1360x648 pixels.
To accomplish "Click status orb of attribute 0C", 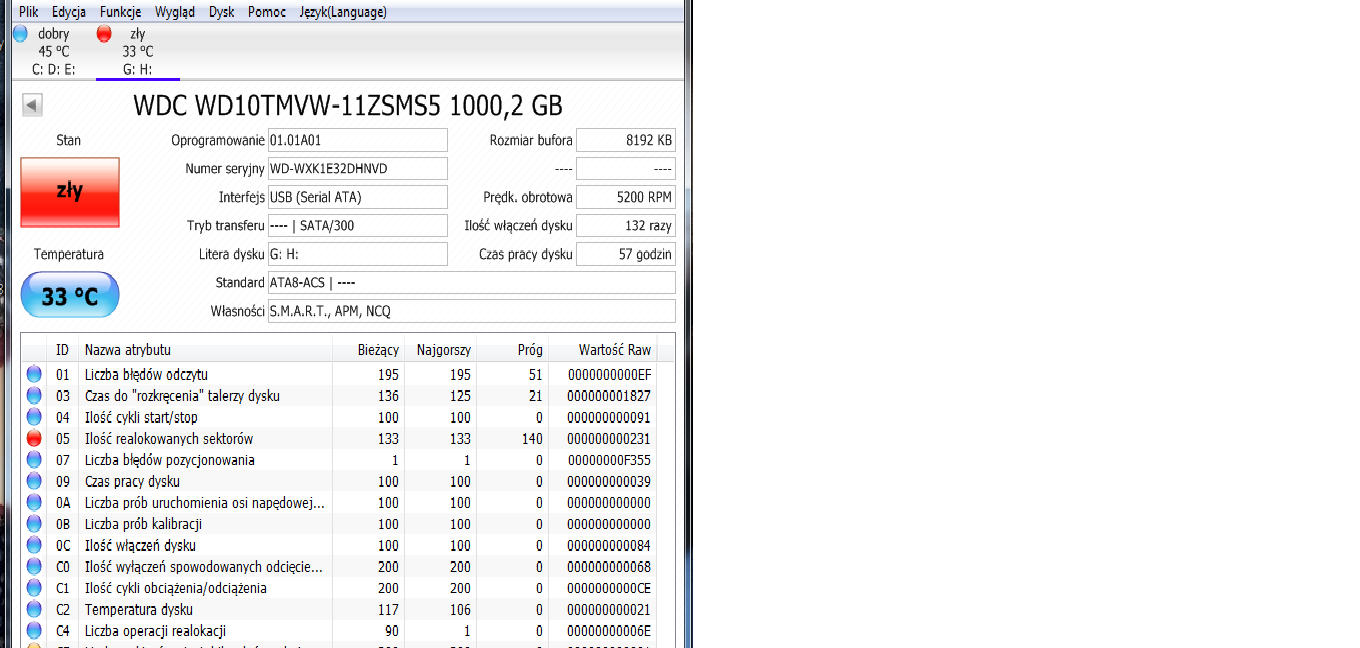I will (34, 545).
